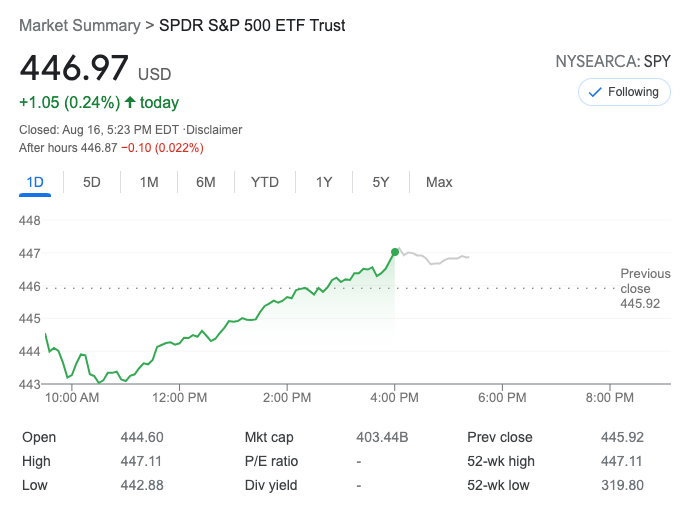
Task: Click the NYSEARCA: SPY ticker label
Action: pos(613,62)
